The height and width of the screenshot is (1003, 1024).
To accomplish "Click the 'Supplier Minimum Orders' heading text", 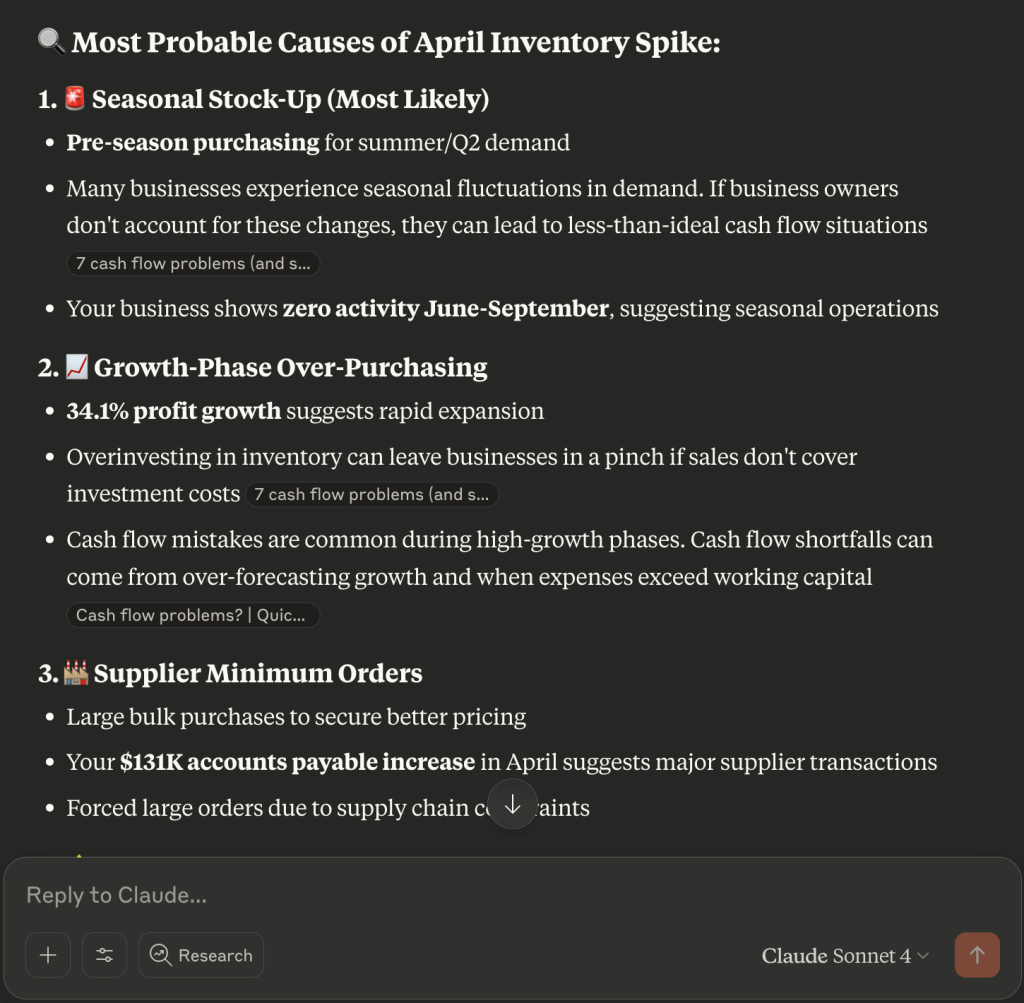I will click(258, 673).
